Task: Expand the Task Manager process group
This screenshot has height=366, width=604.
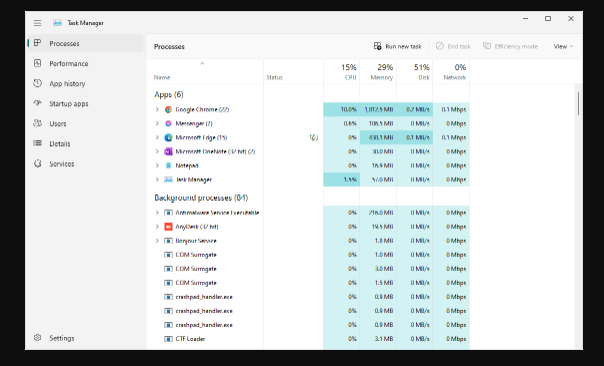Action: (157, 180)
